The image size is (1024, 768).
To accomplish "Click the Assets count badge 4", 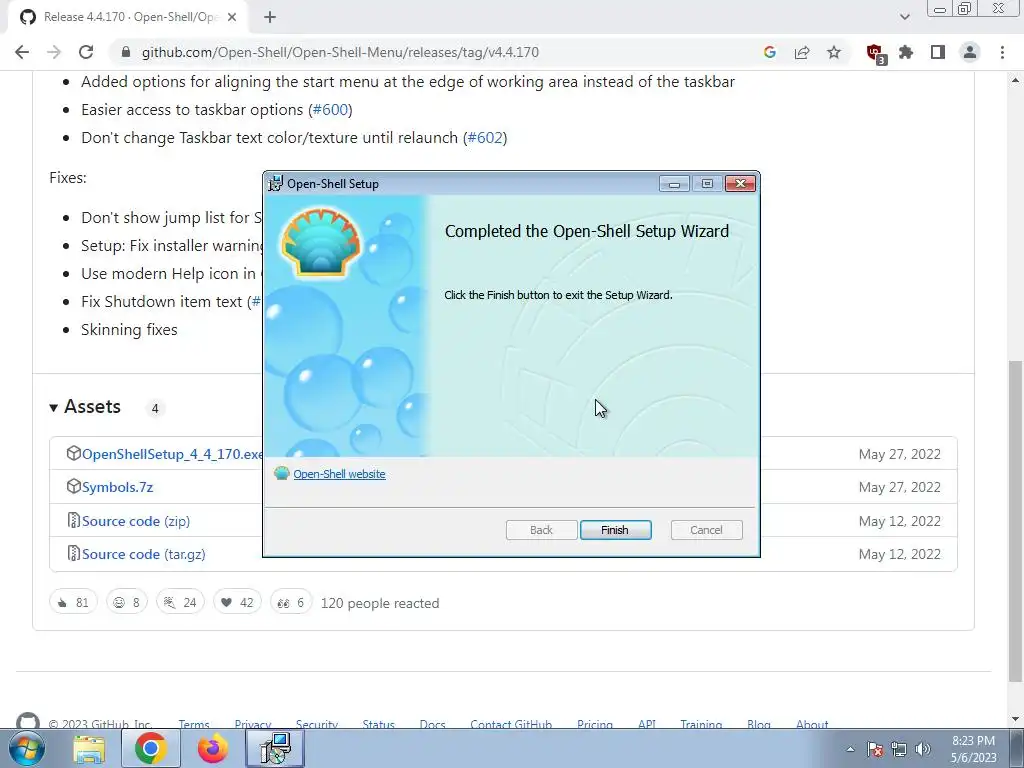I will [x=155, y=408].
